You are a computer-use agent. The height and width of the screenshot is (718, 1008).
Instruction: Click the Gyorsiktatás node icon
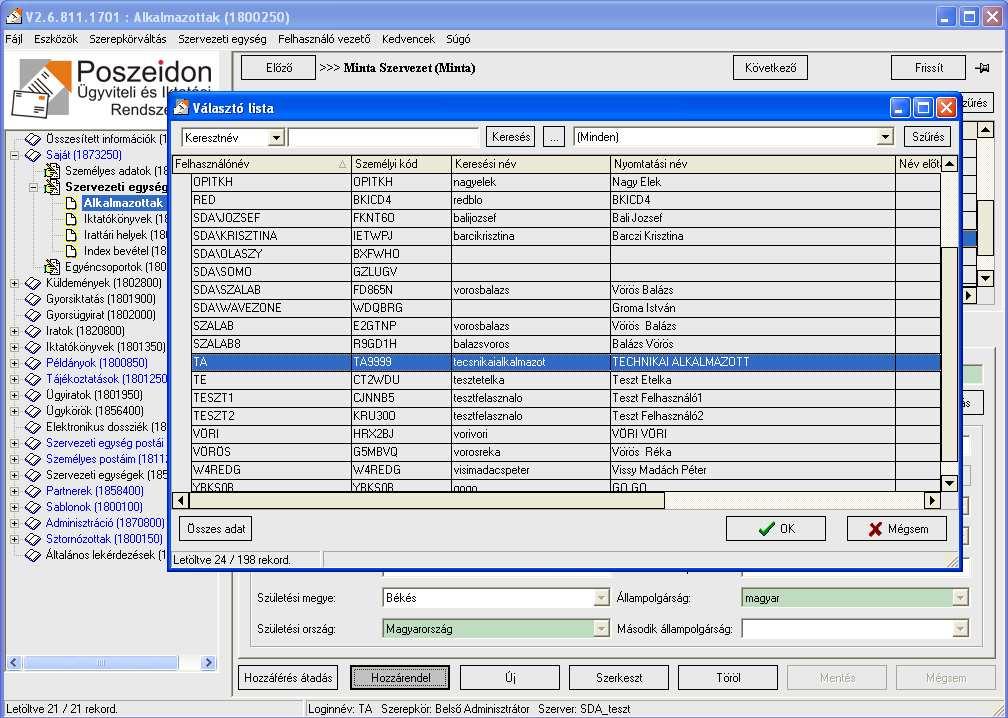[33, 299]
